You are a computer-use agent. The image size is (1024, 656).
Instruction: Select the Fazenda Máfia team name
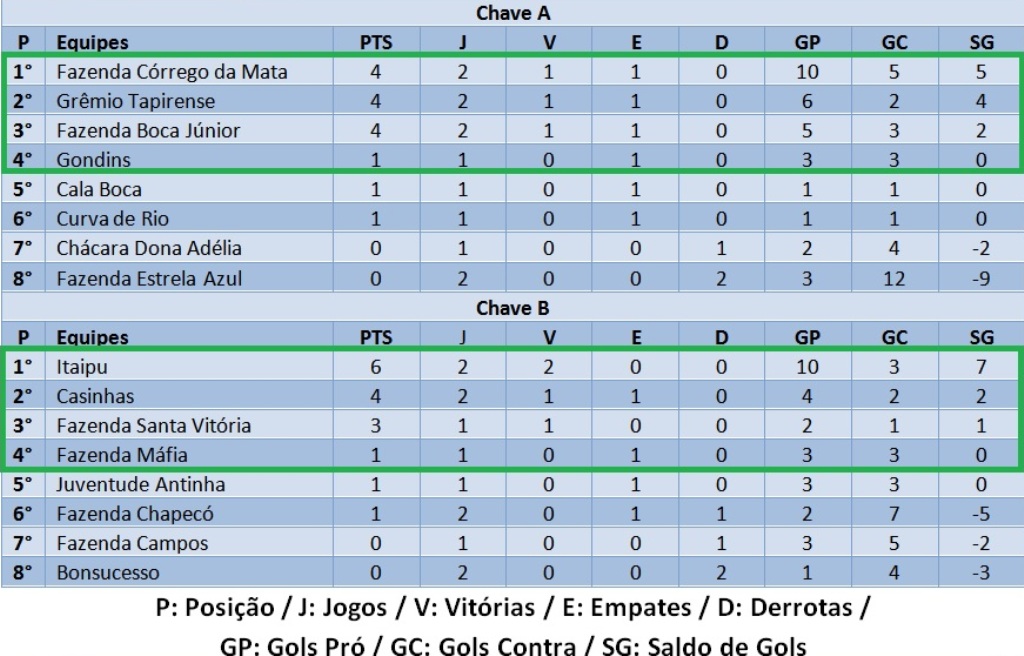(x=122, y=455)
